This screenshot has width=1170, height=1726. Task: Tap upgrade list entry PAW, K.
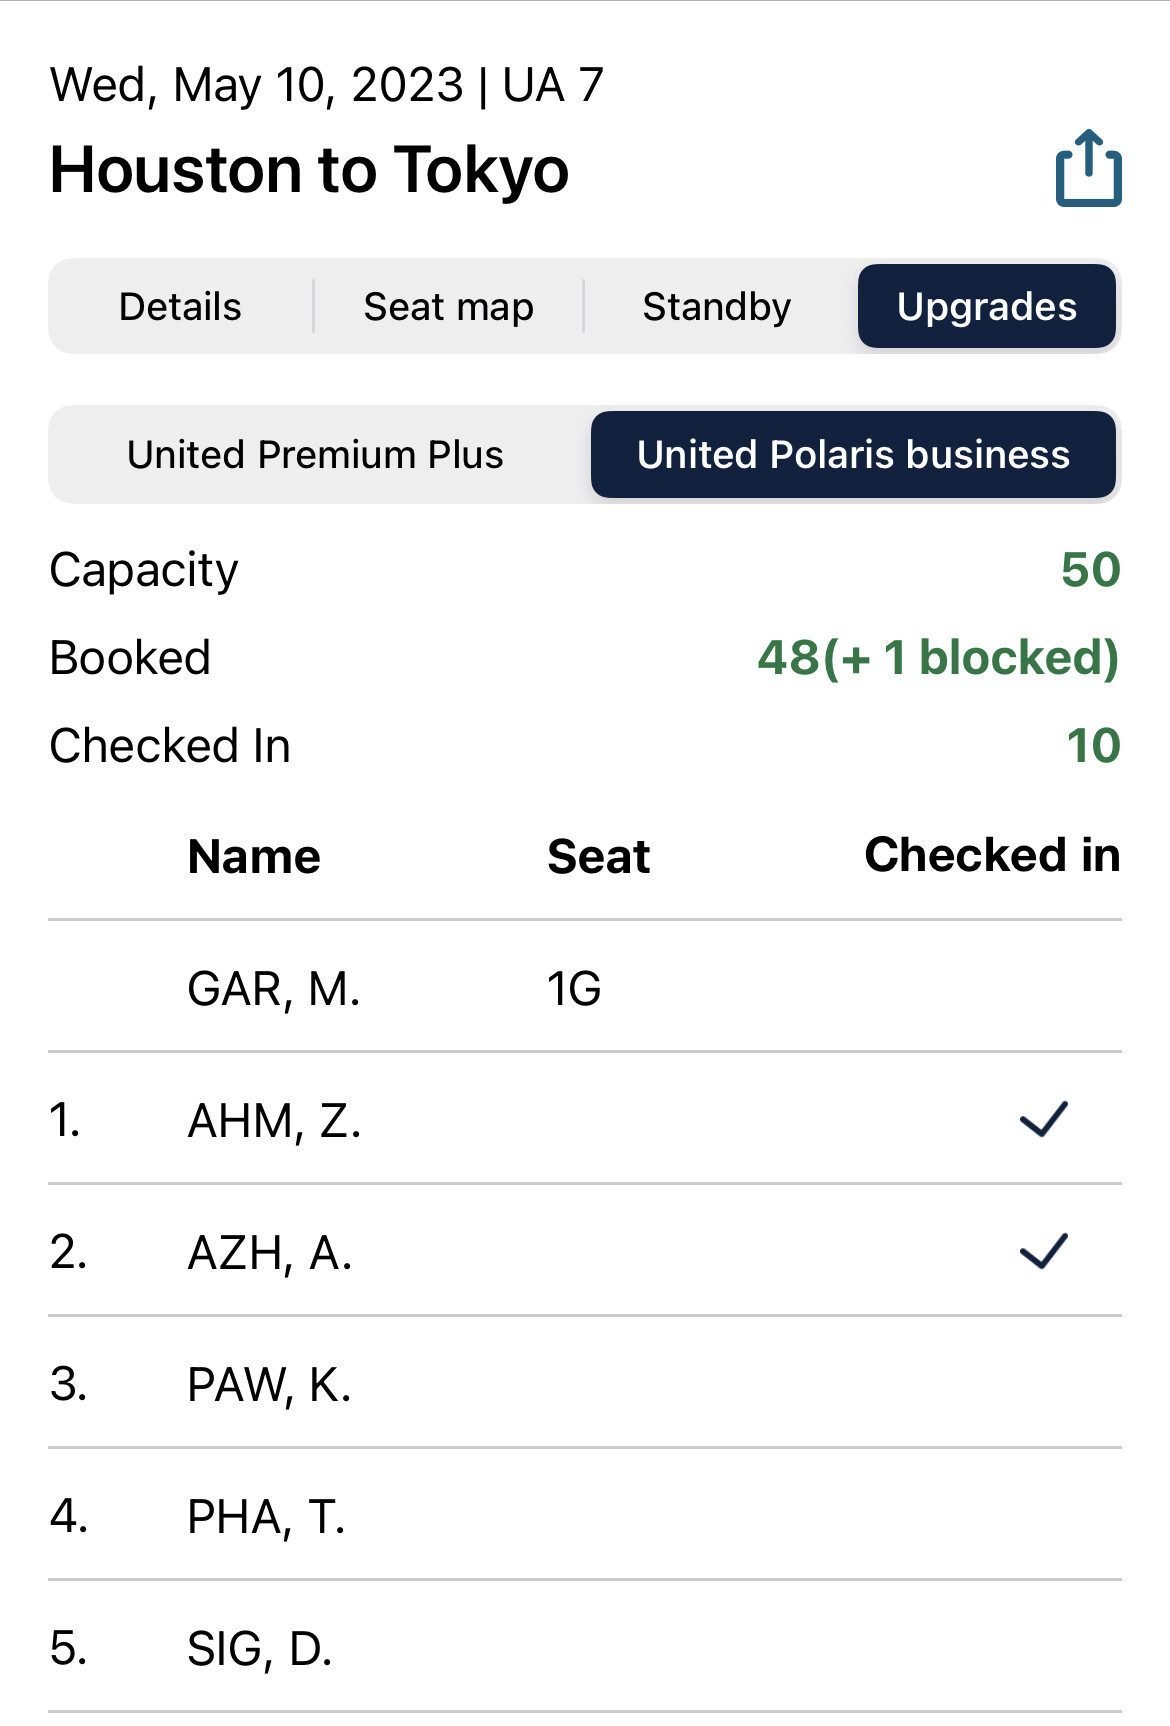(x=269, y=1385)
